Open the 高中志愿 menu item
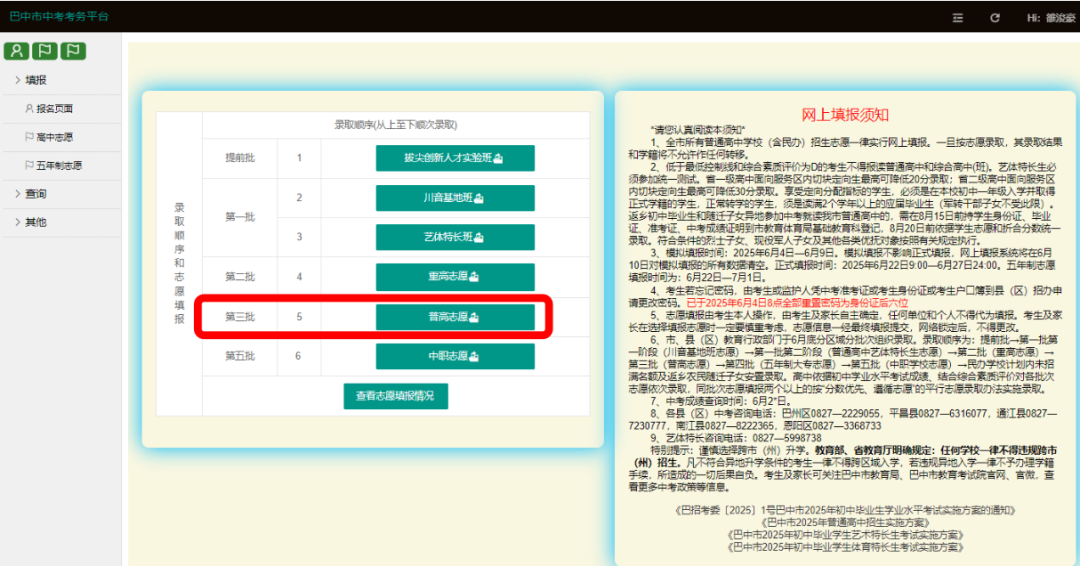The image size is (1080, 566). 55,136
